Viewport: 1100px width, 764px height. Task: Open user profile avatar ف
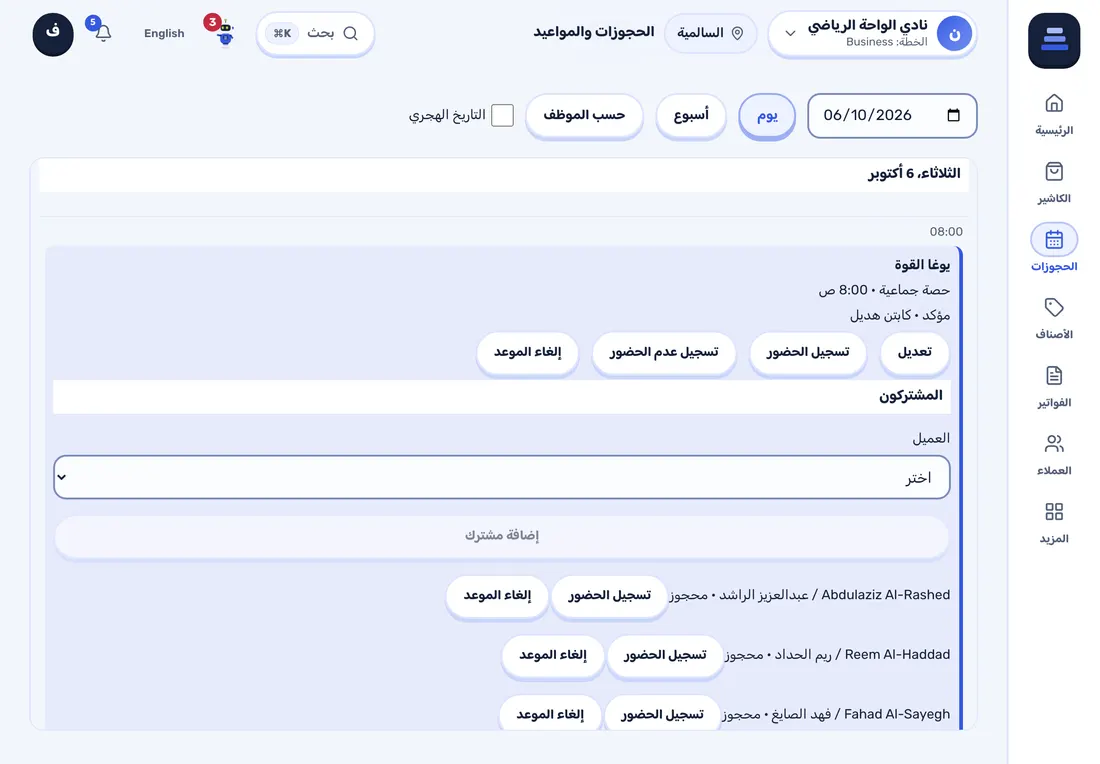click(53, 34)
